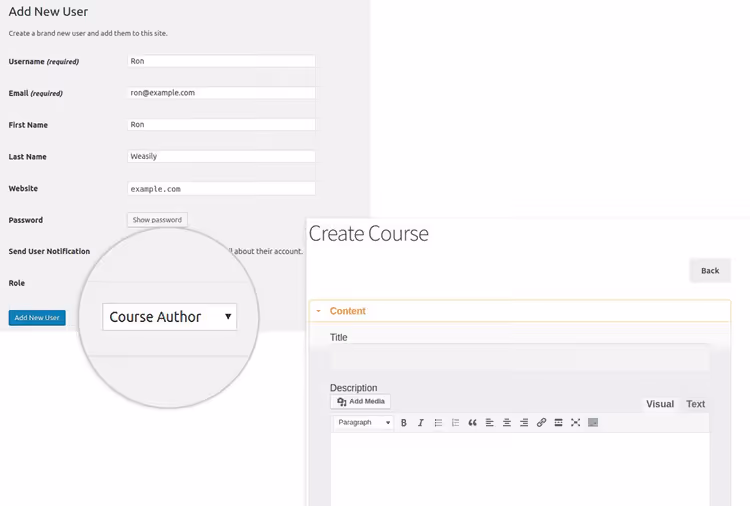Screen dimensions: 750x506
Task: Open the Paragraph format dropdown
Action: (x=364, y=423)
